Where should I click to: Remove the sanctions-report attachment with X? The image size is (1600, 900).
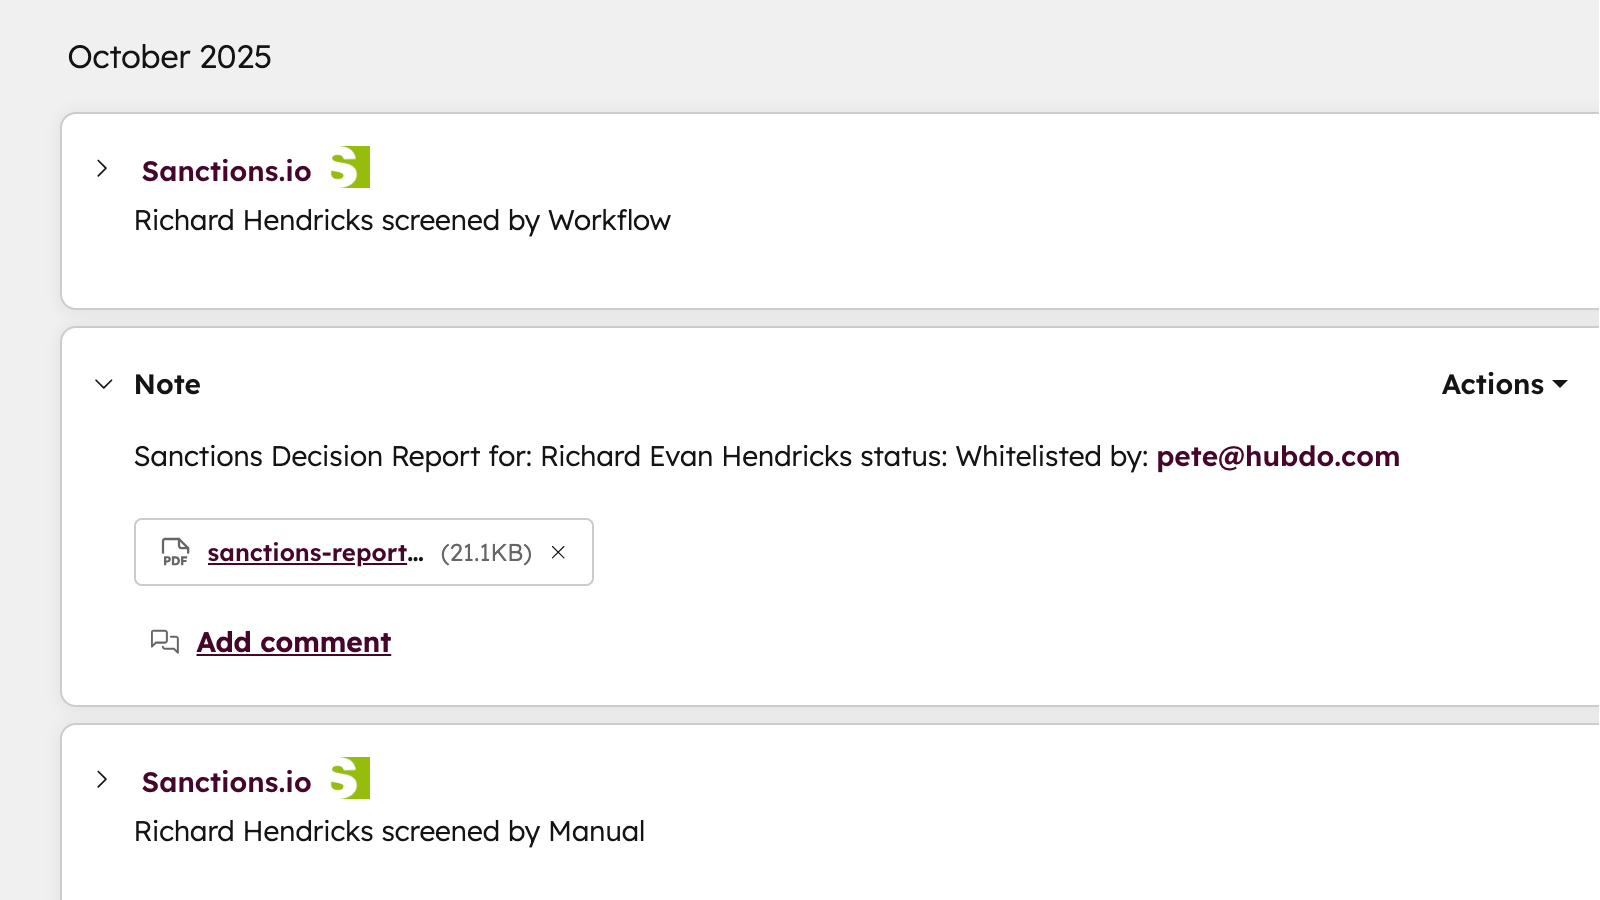click(558, 552)
